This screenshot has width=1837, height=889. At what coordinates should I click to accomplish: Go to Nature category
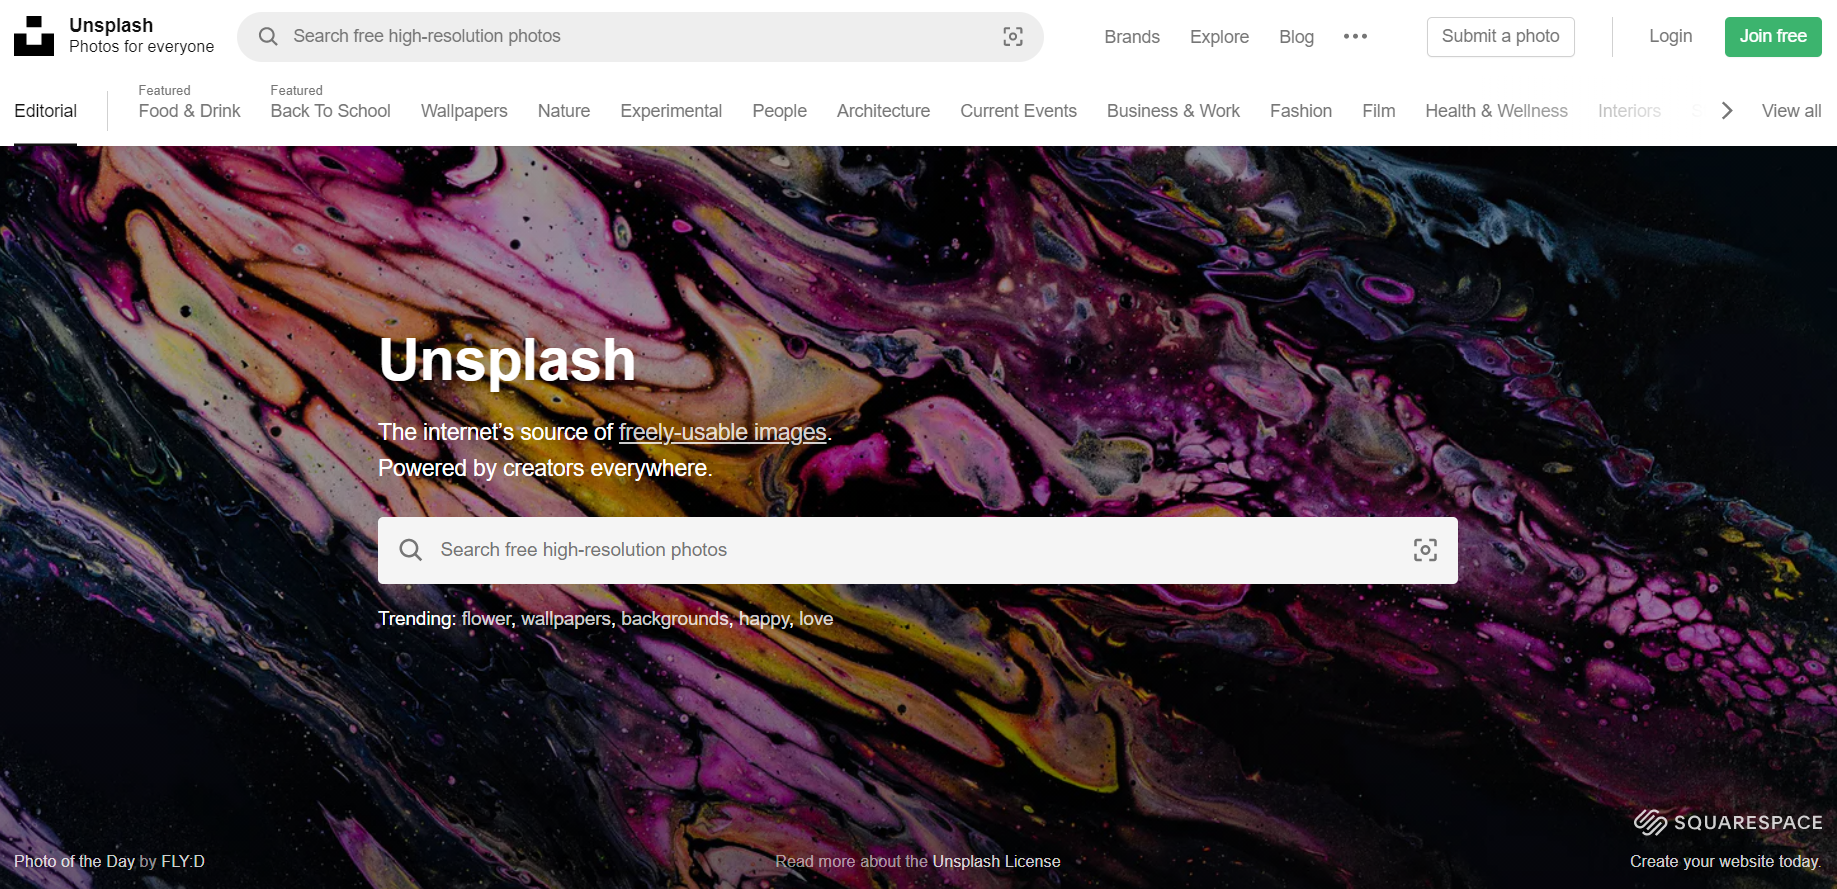[564, 111]
